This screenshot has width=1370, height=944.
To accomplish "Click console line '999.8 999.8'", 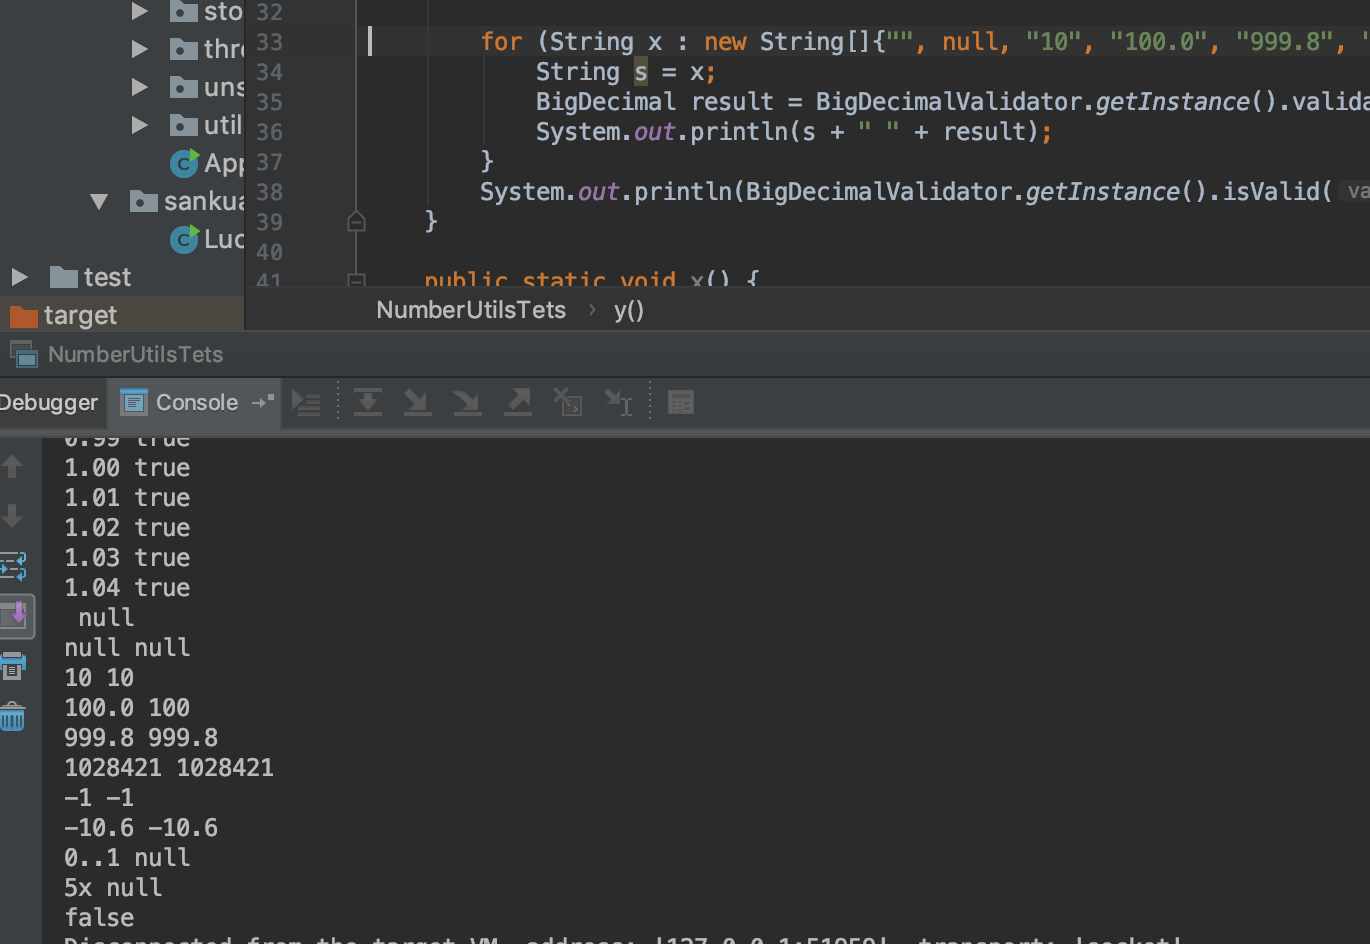I will (x=141, y=738).
